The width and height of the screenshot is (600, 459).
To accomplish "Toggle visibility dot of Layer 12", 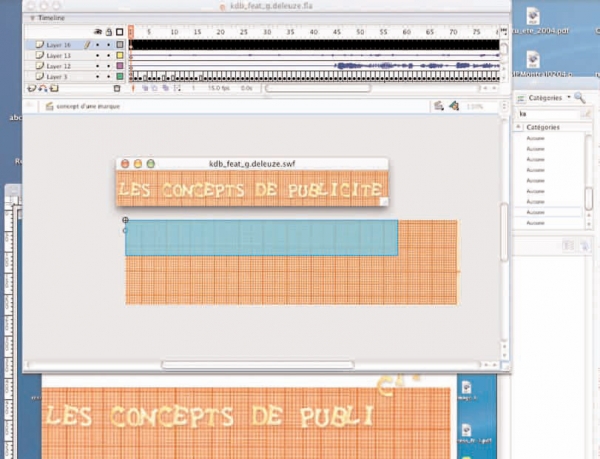I will (98, 66).
